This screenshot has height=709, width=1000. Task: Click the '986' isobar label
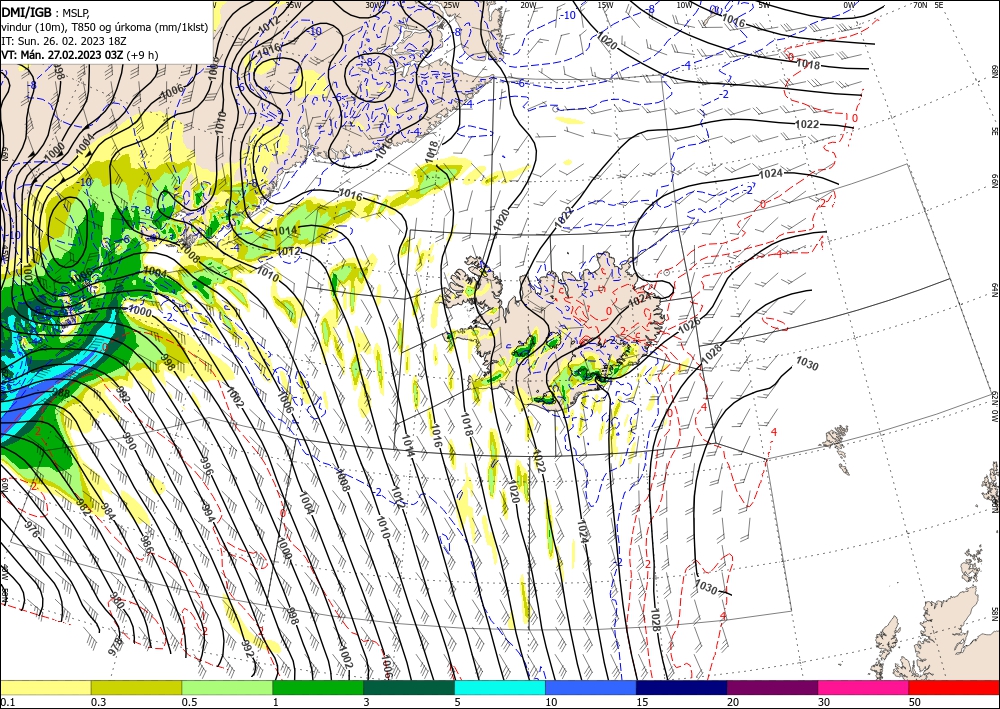coord(146,544)
